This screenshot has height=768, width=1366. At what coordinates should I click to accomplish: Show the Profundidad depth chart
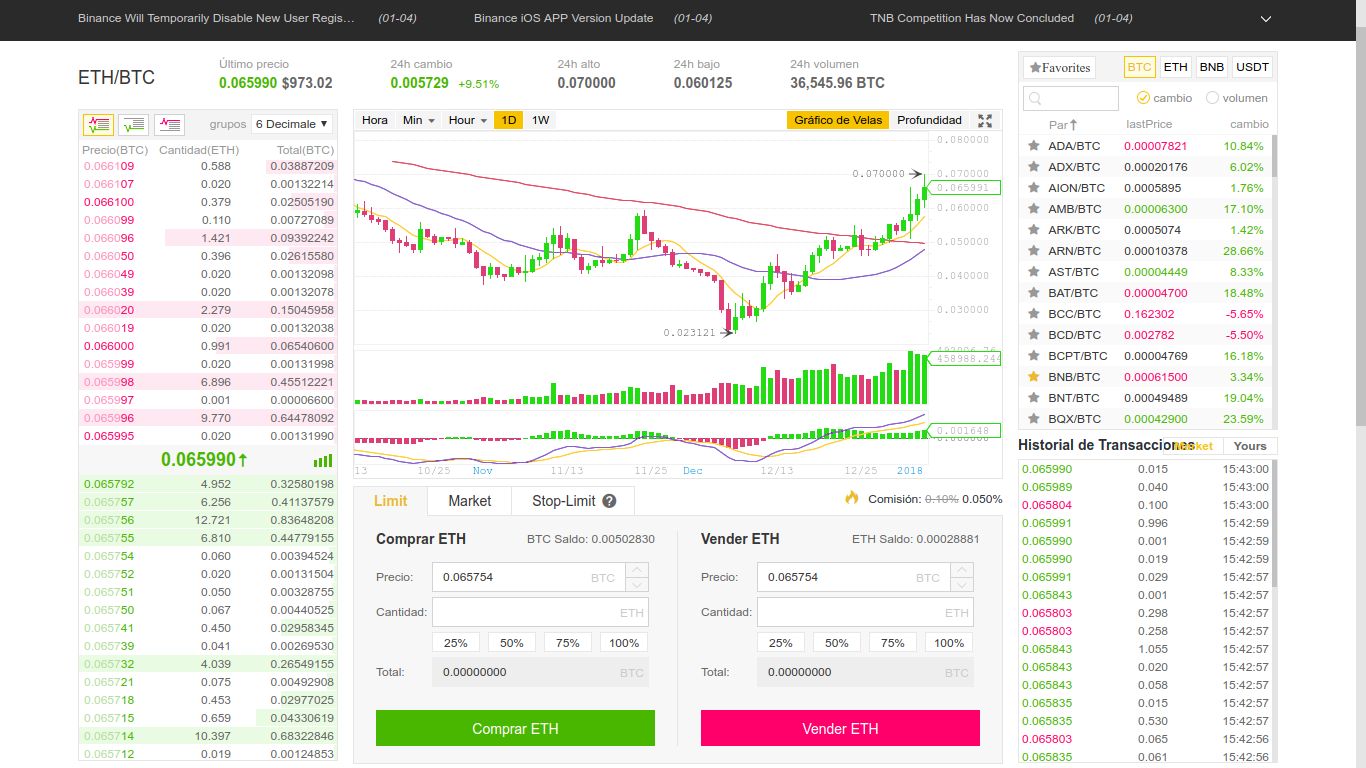click(x=929, y=120)
